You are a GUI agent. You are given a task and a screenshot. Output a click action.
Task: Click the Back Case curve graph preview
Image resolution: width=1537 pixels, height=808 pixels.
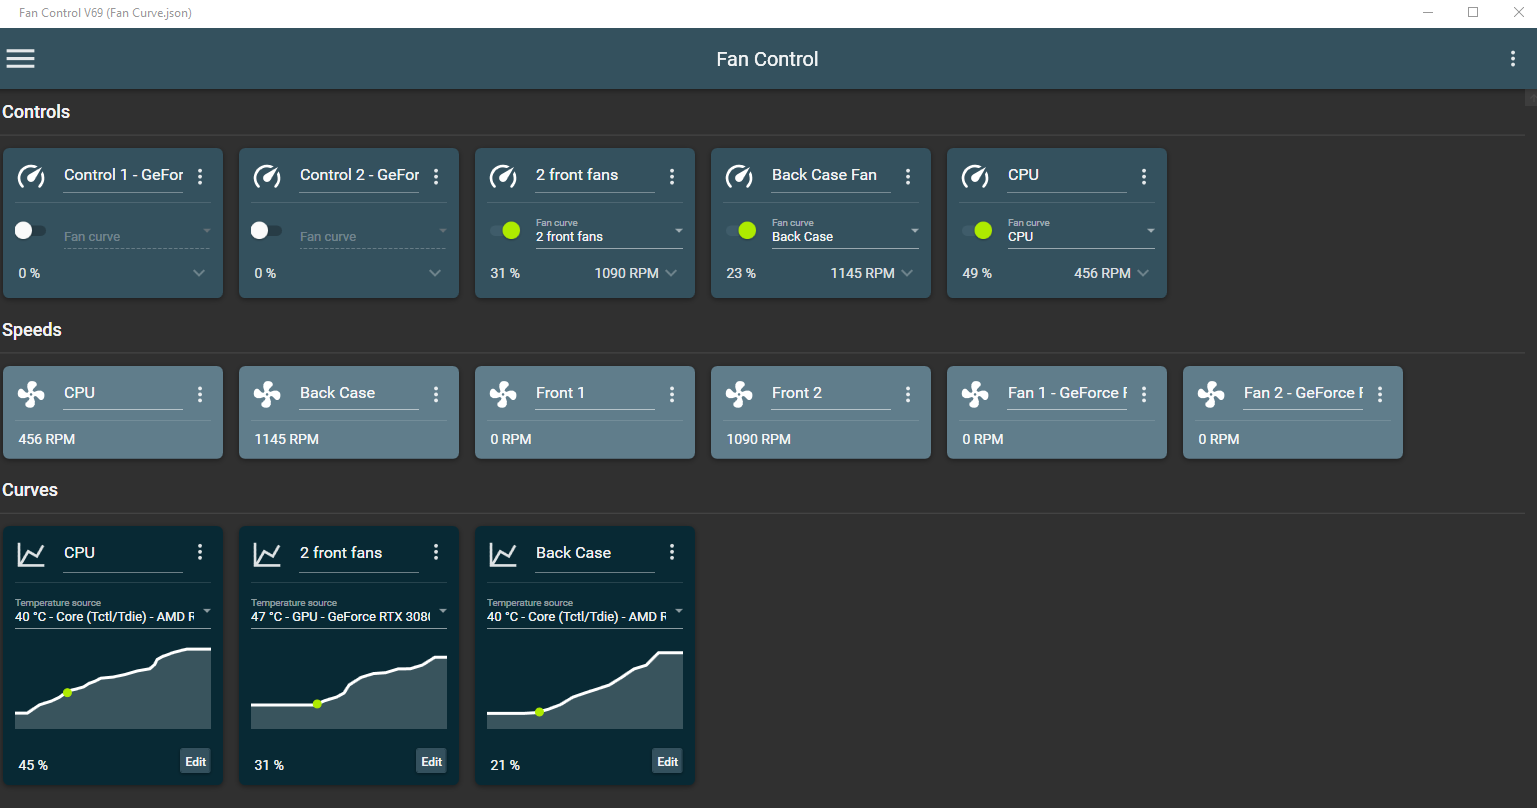585,688
